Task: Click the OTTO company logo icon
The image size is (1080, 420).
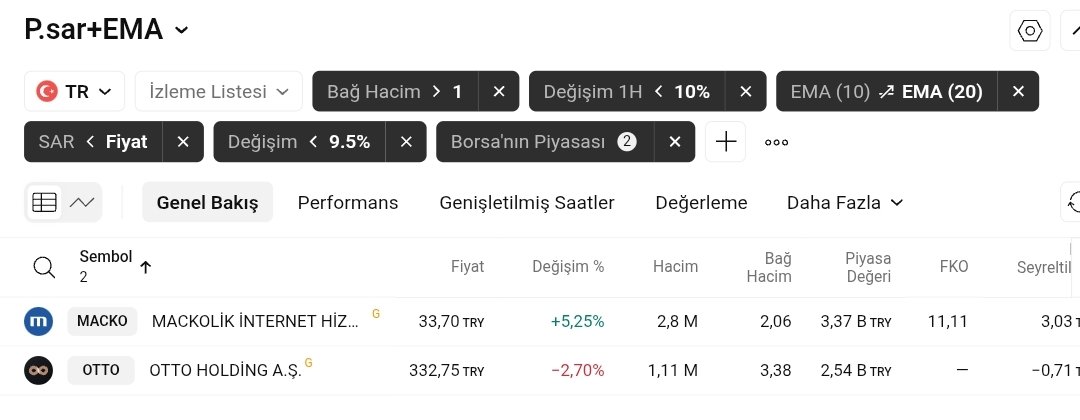Action: (38, 370)
